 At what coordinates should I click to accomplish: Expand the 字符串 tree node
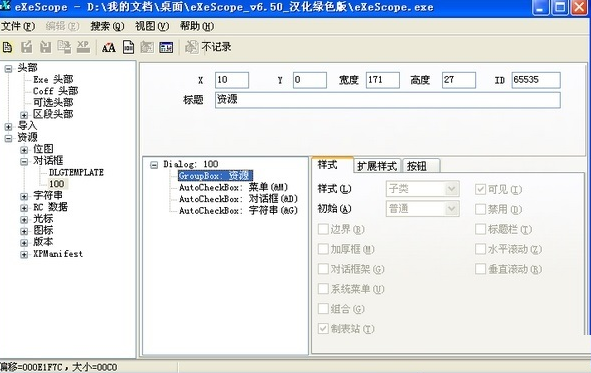(24, 196)
